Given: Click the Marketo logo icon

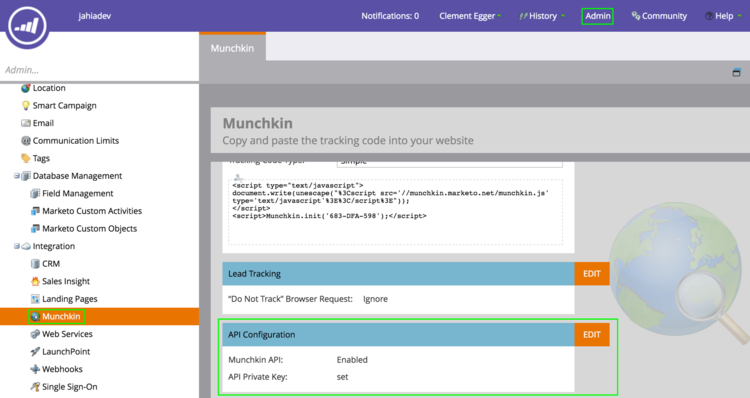Looking at the screenshot, I should click(x=27, y=26).
